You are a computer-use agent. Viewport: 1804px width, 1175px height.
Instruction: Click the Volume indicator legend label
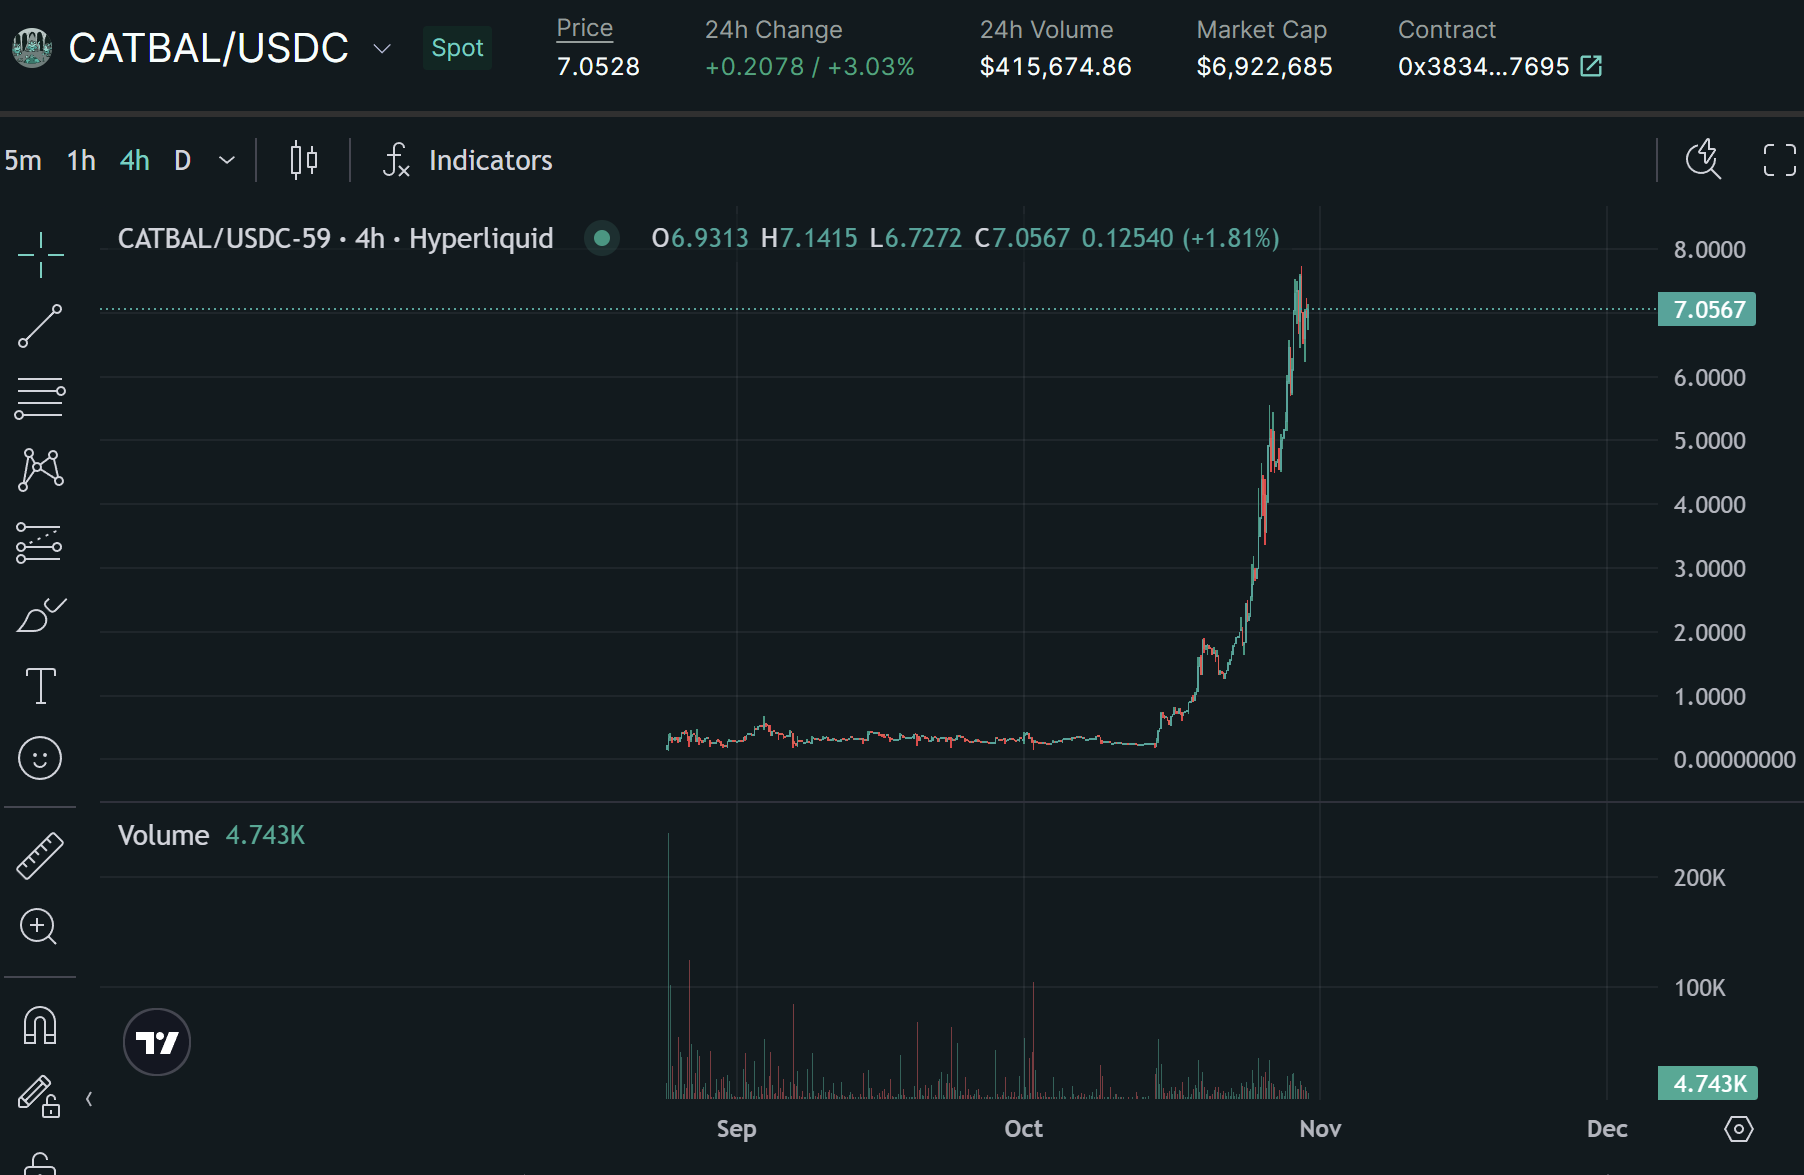click(x=164, y=835)
